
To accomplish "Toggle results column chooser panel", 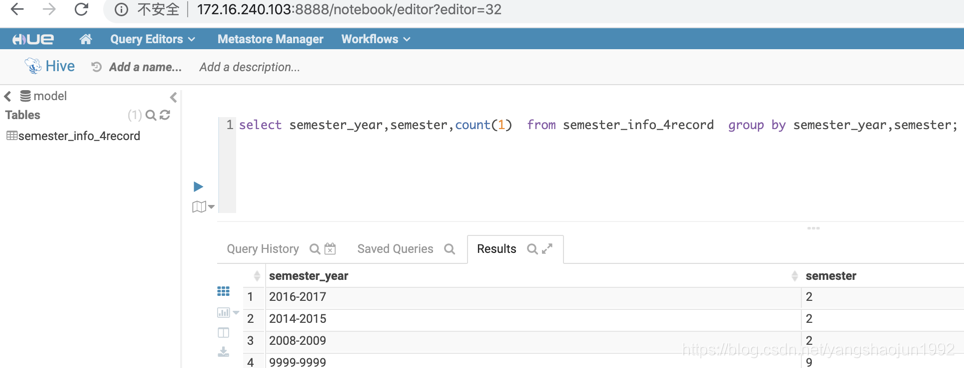I will click(223, 332).
